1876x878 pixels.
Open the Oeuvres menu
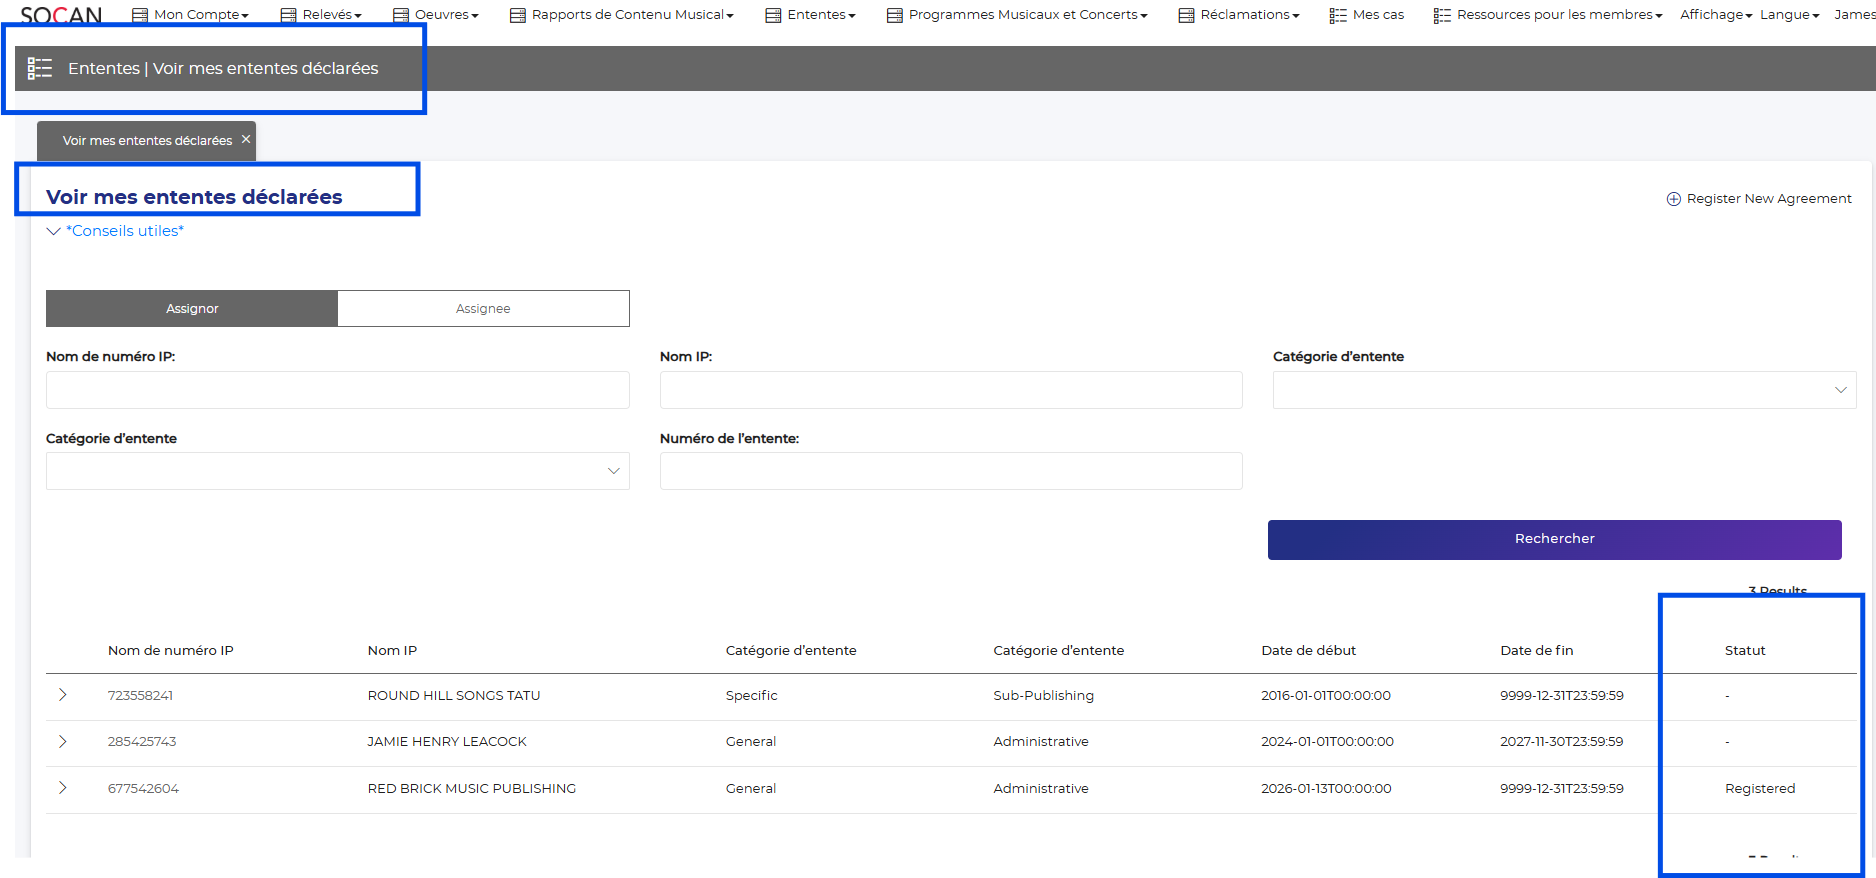pos(436,15)
